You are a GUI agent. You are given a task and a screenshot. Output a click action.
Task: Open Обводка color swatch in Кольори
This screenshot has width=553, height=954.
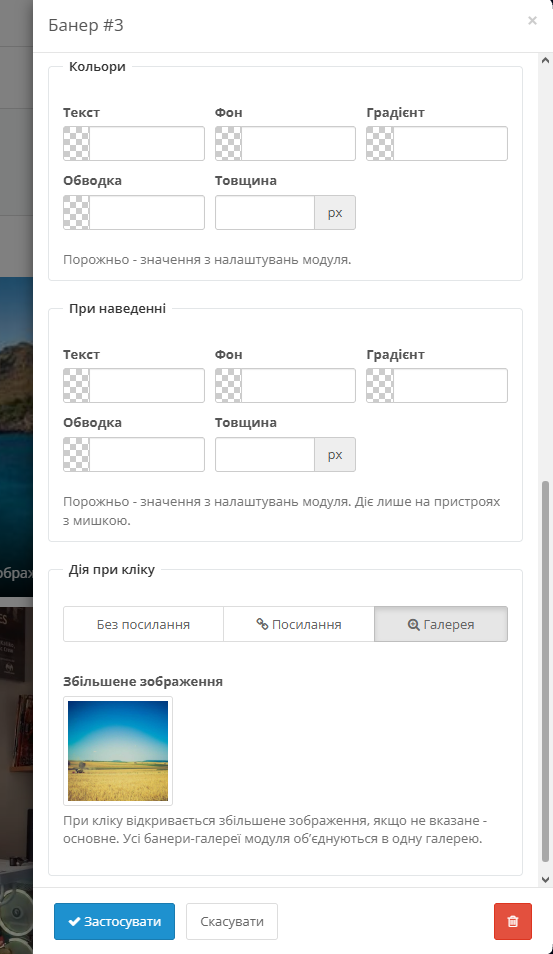(x=77, y=212)
